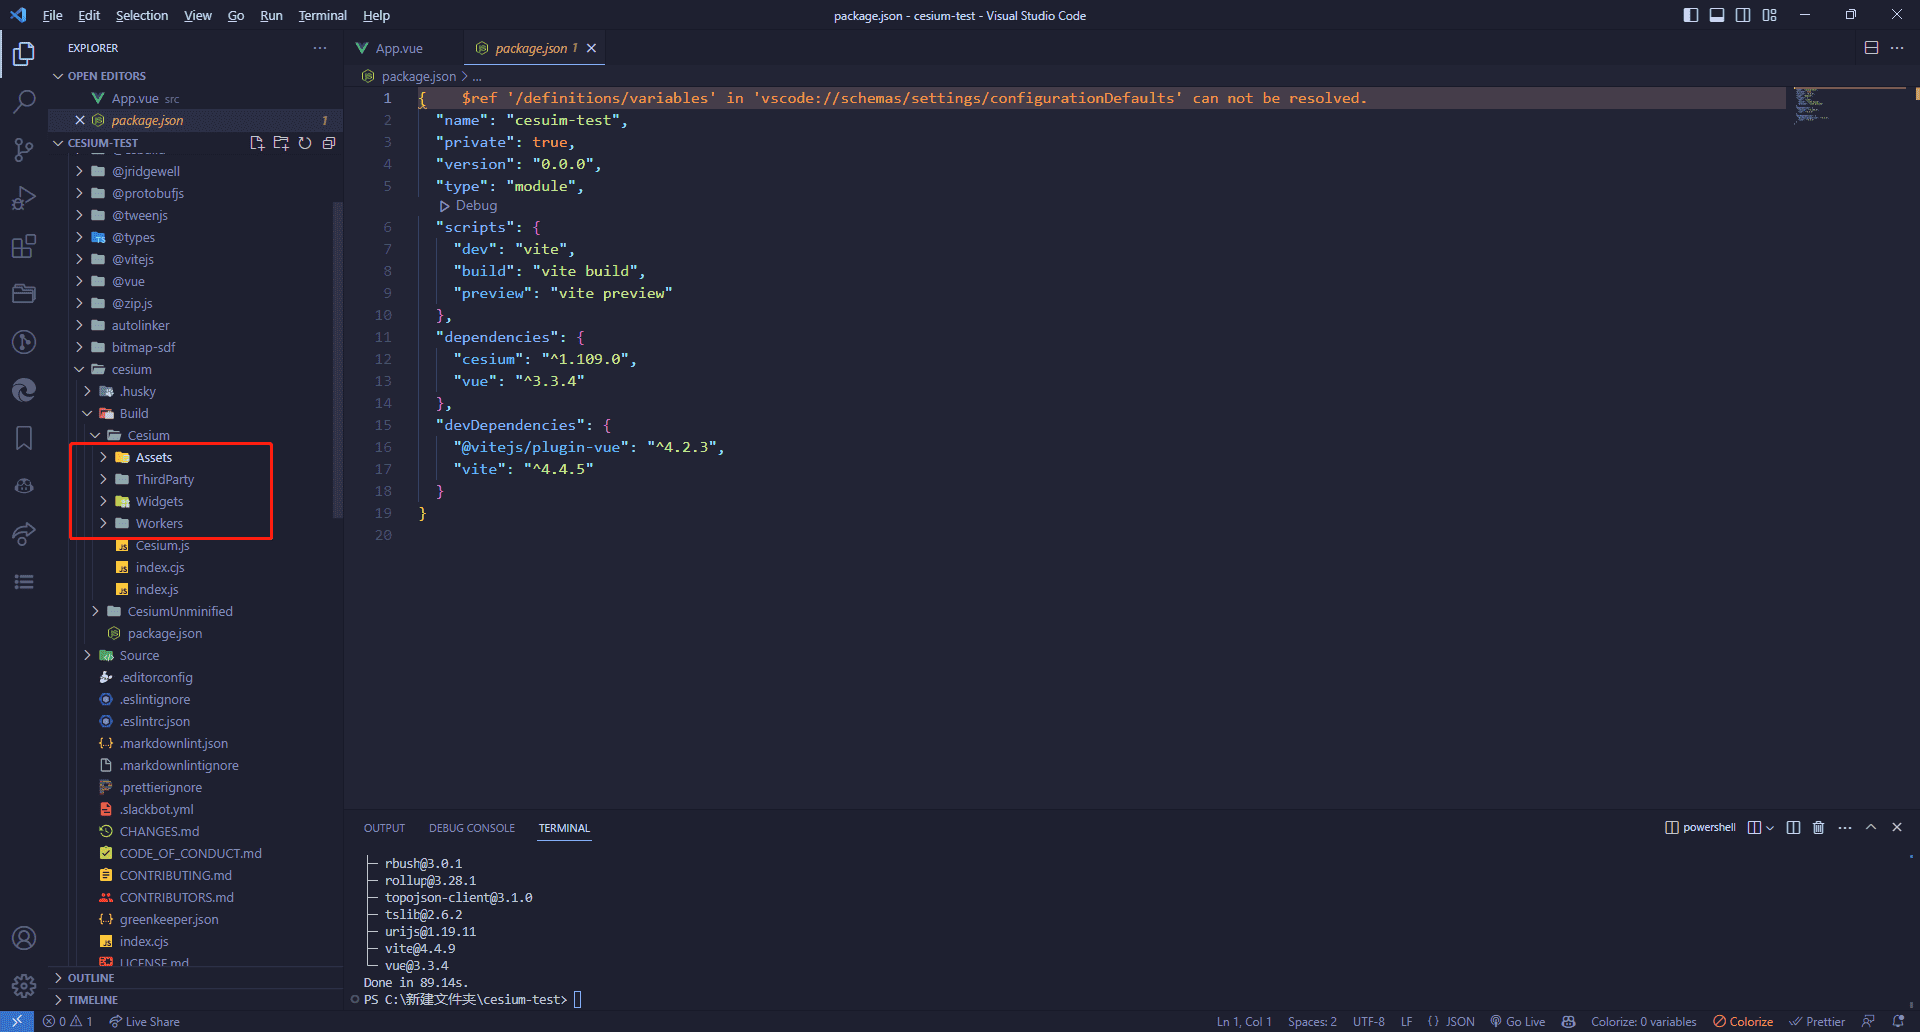Change JSON language mode in status bar

pos(1460,1021)
